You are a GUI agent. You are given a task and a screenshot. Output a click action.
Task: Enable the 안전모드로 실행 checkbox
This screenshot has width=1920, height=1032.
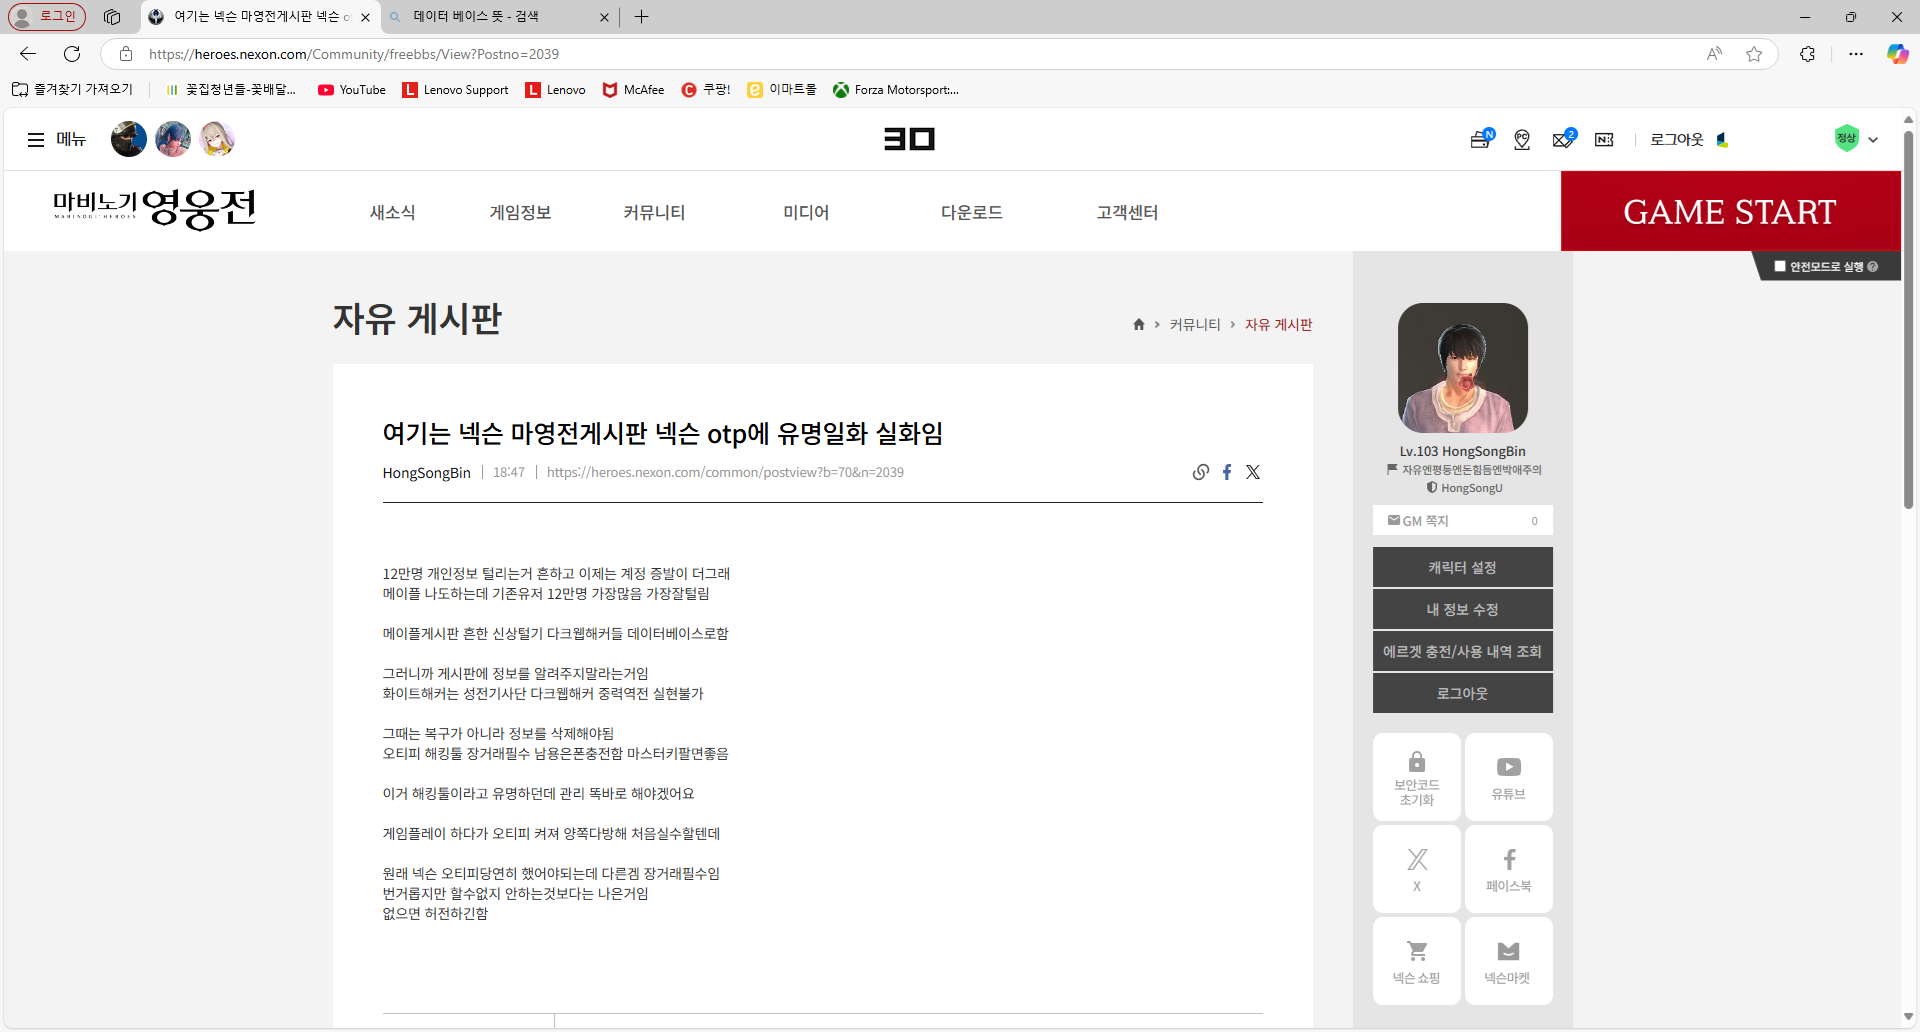[1780, 266]
